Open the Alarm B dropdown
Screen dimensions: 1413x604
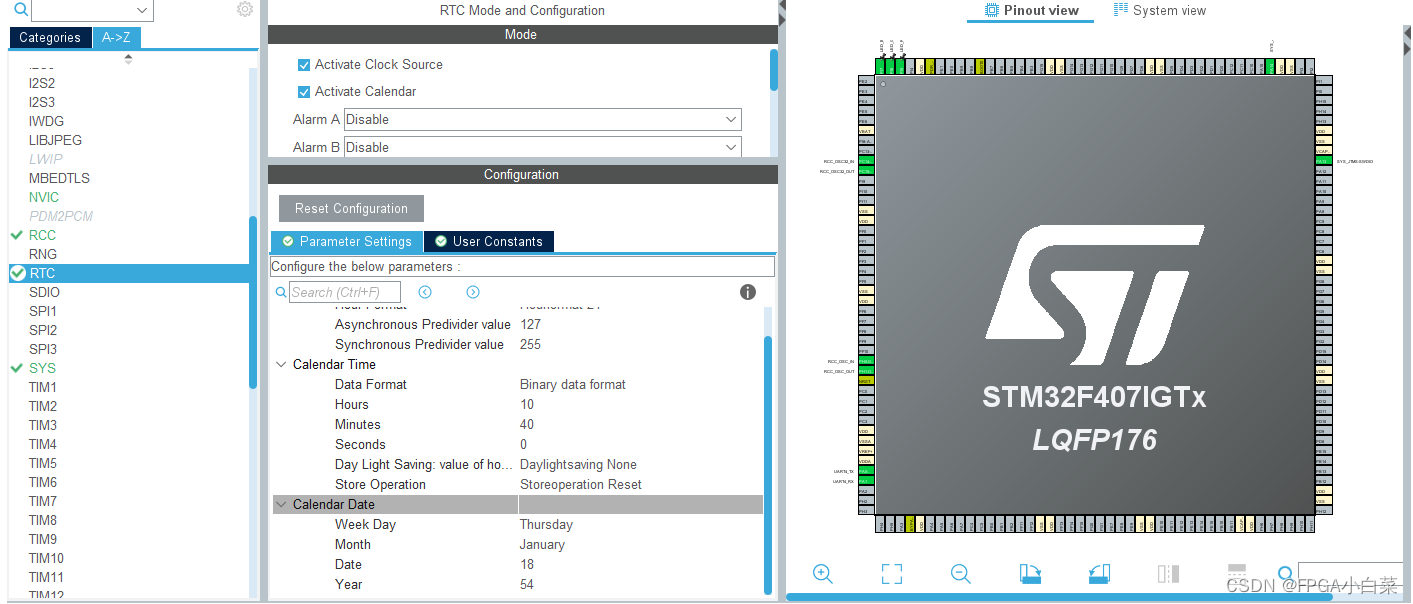pyautogui.click(x=541, y=147)
